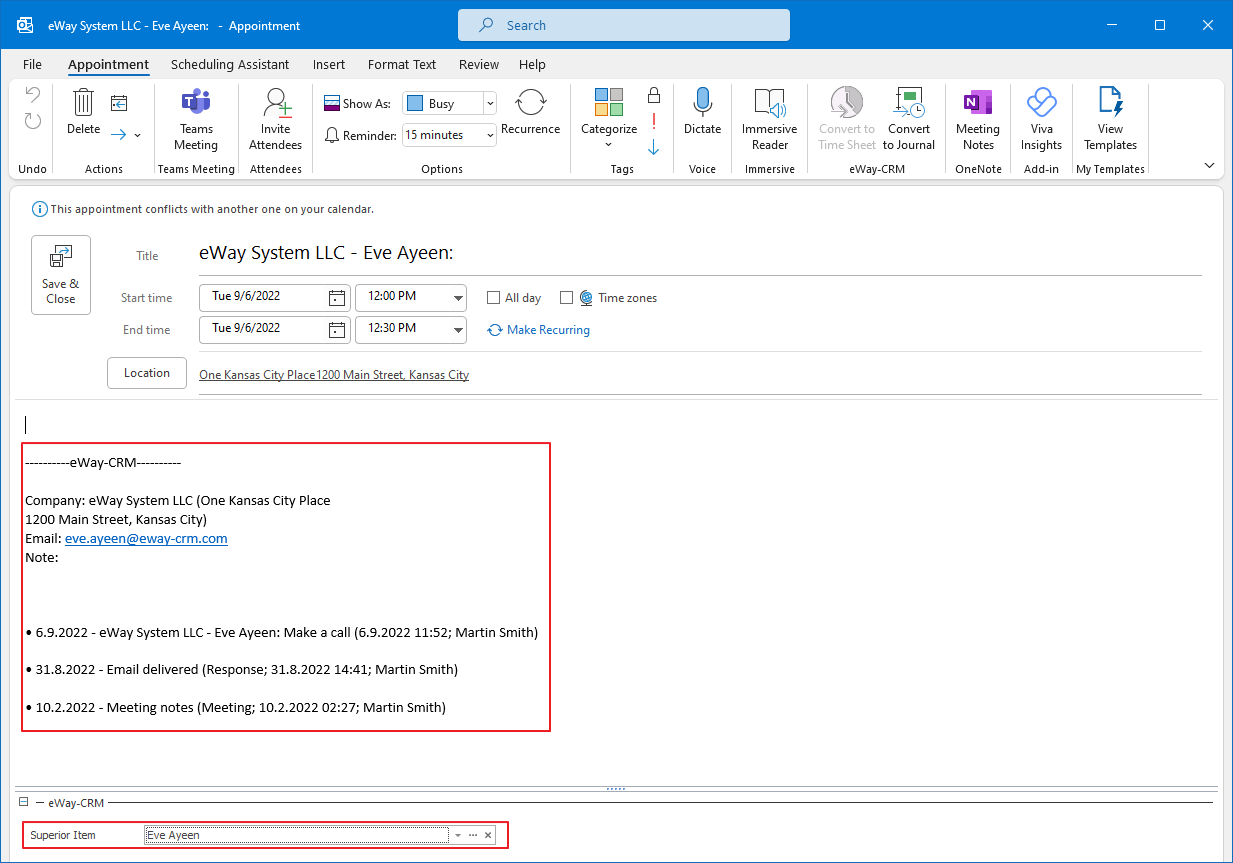
Task: Select the Appointment tab
Action: (x=108, y=64)
